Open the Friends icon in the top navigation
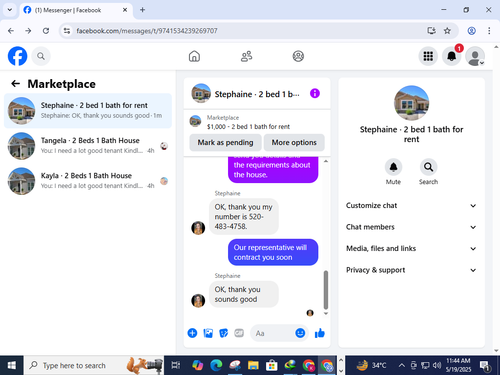This screenshot has height=375, width=500. (246, 56)
